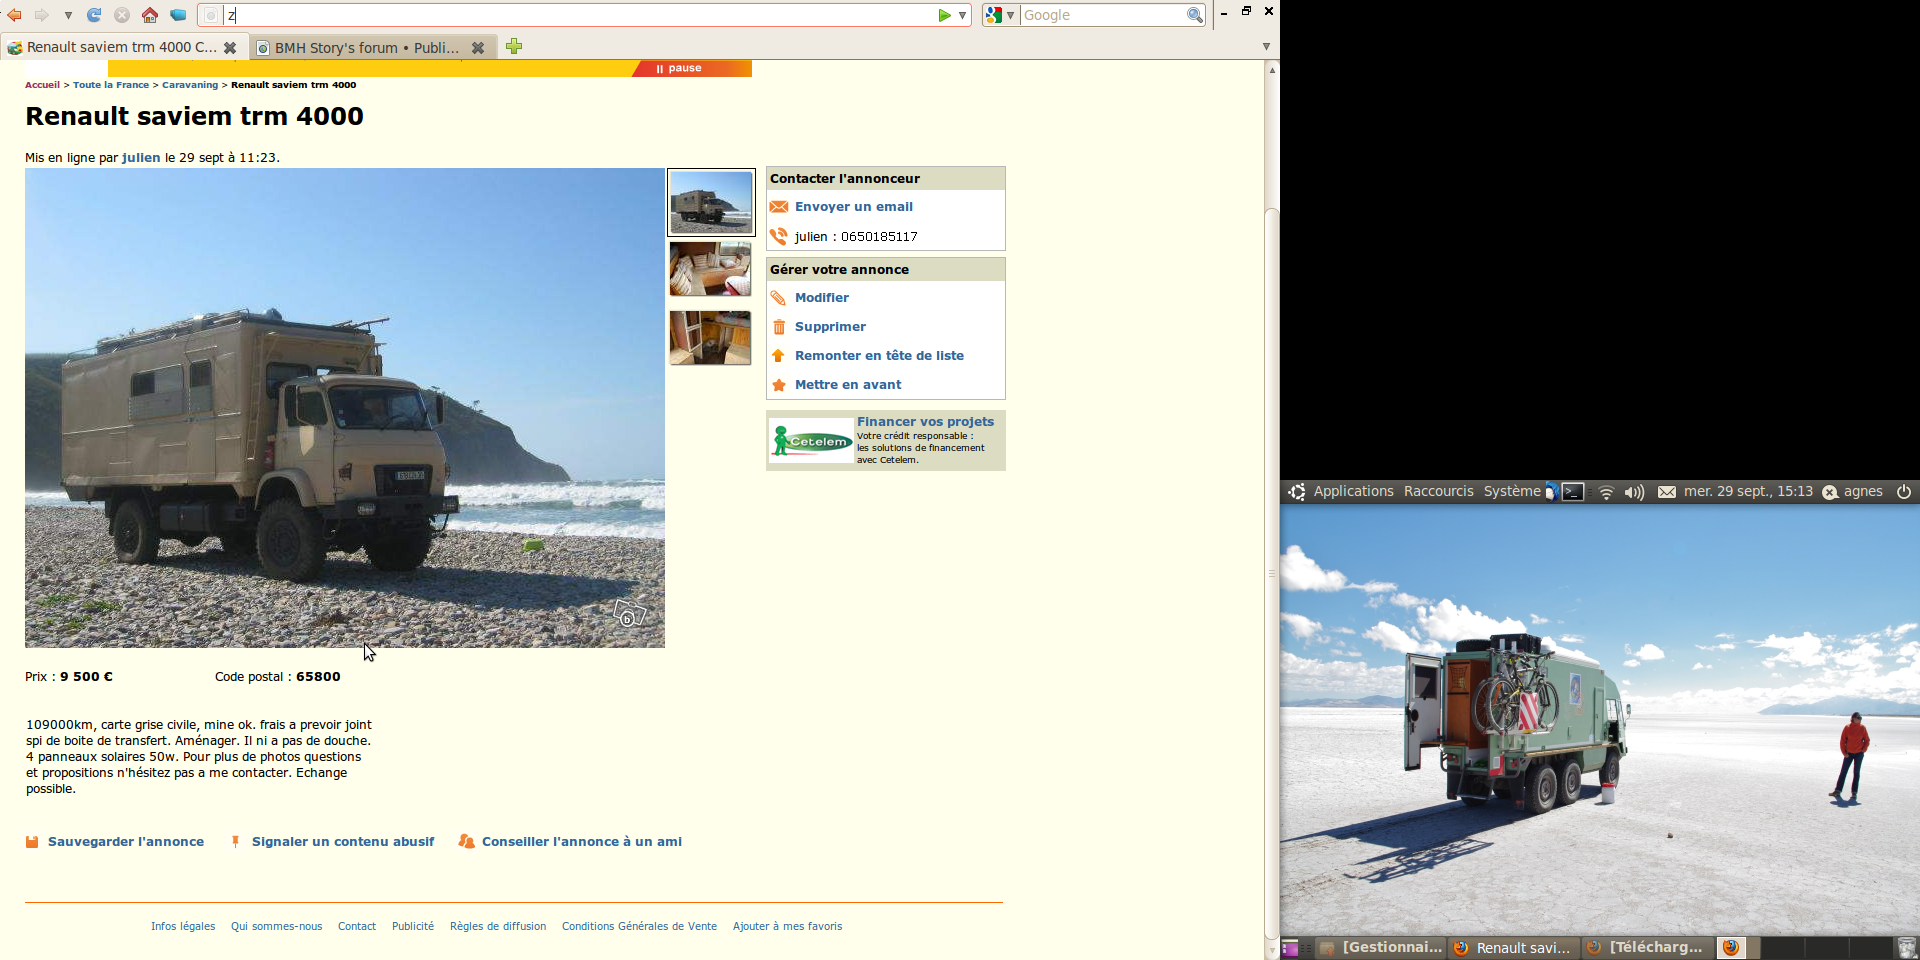Close the Renault saviem trm 4000 tab
The width and height of the screenshot is (1920, 960).
(x=230, y=48)
